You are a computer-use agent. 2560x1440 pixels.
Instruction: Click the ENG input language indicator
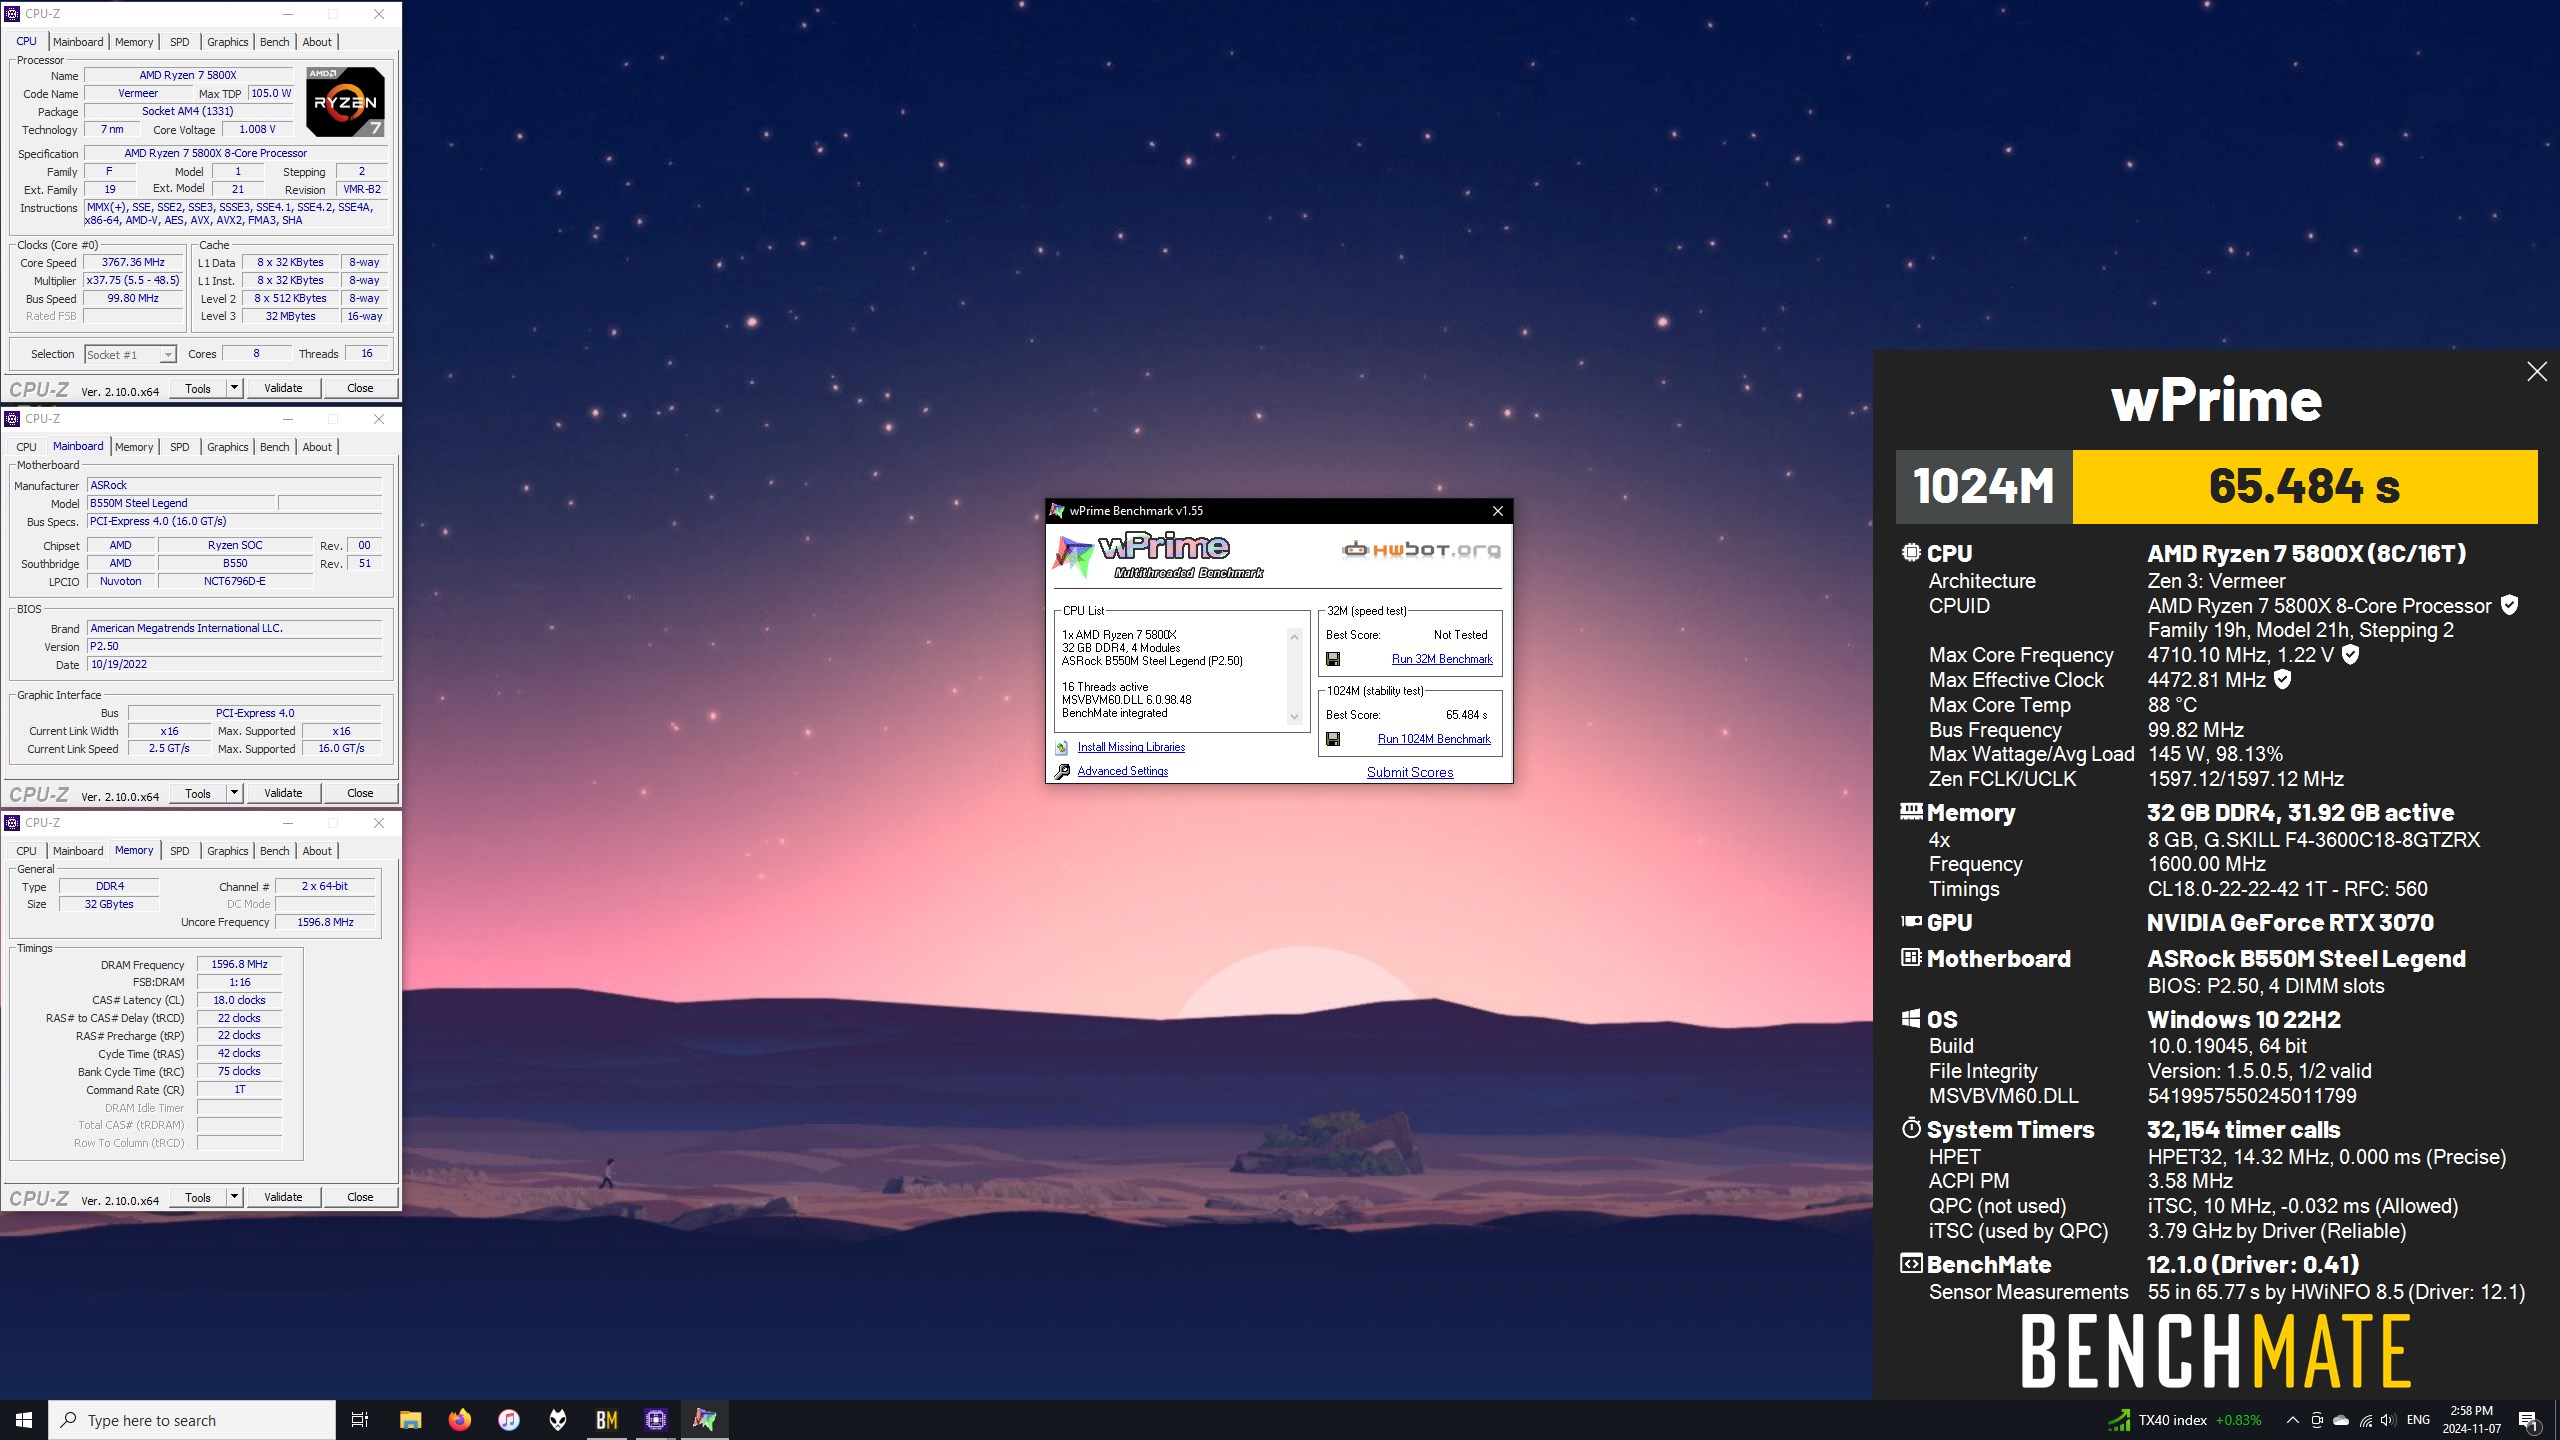pyautogui.click(x=2418, y=1420)
